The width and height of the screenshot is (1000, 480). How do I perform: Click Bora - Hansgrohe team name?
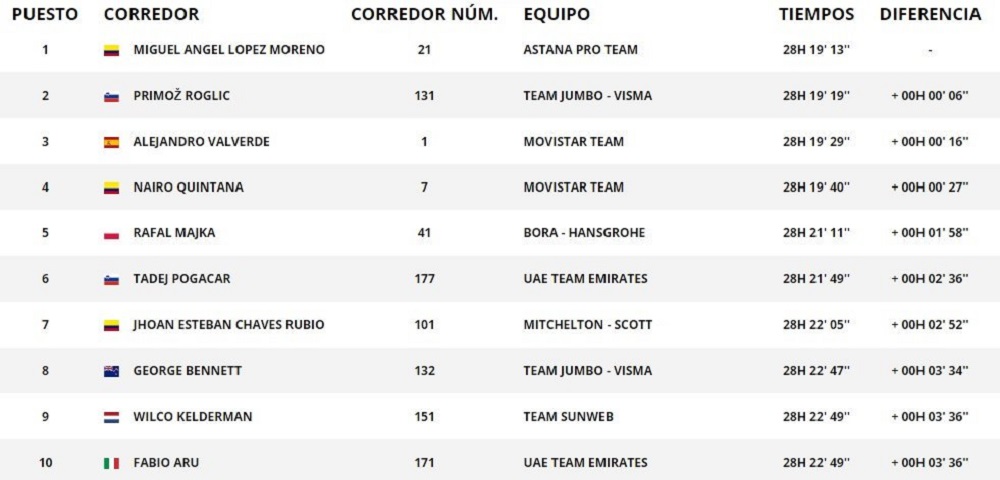tap(584, 233)
